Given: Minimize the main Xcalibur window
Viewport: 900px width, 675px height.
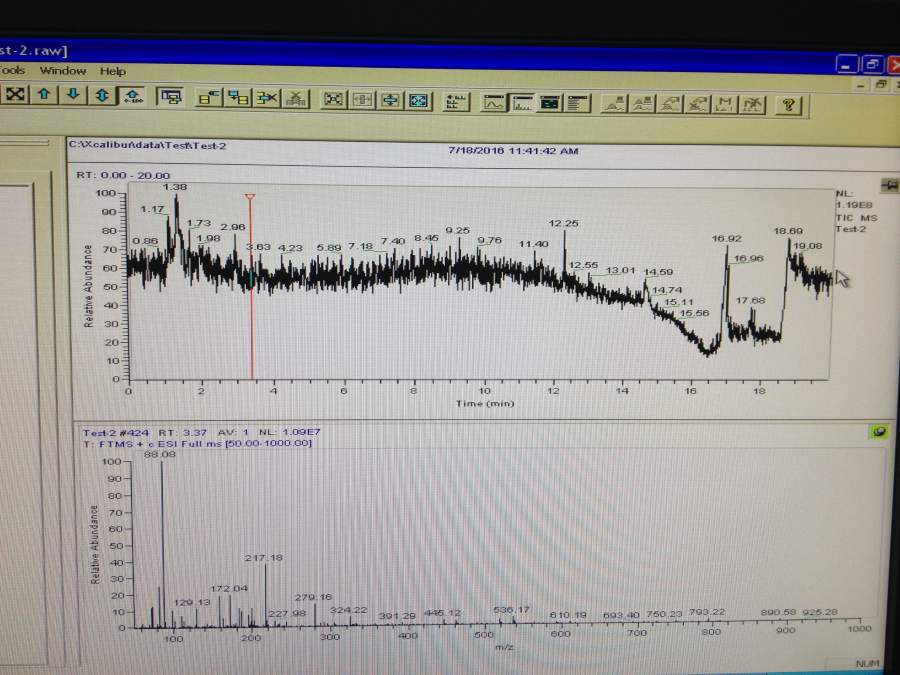Looking at the screenshot, I should click(x=847, y=65).
